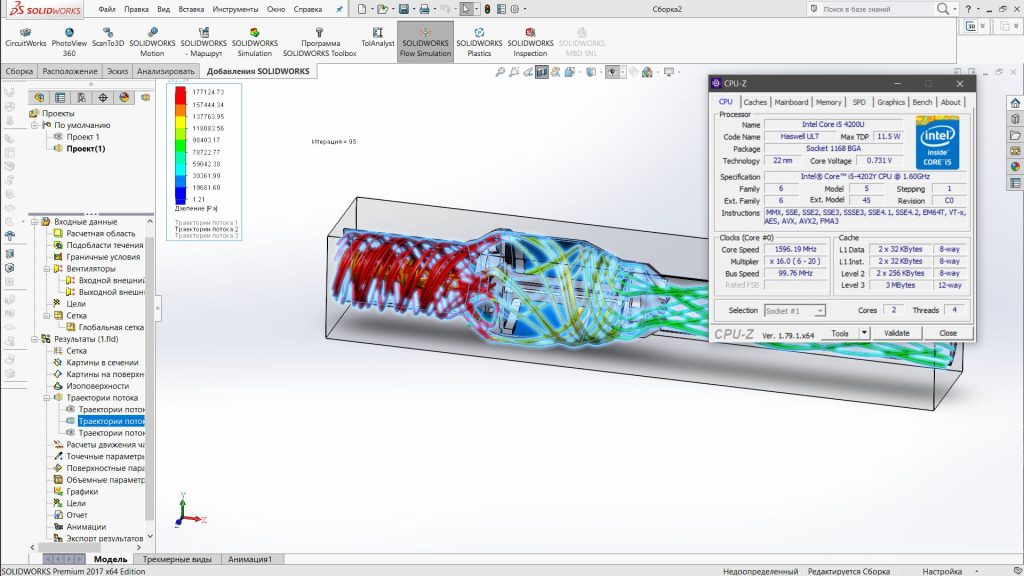Print the current document
Screen dimensions: 1024x576
pyautogui.click(x=424, y=9)
